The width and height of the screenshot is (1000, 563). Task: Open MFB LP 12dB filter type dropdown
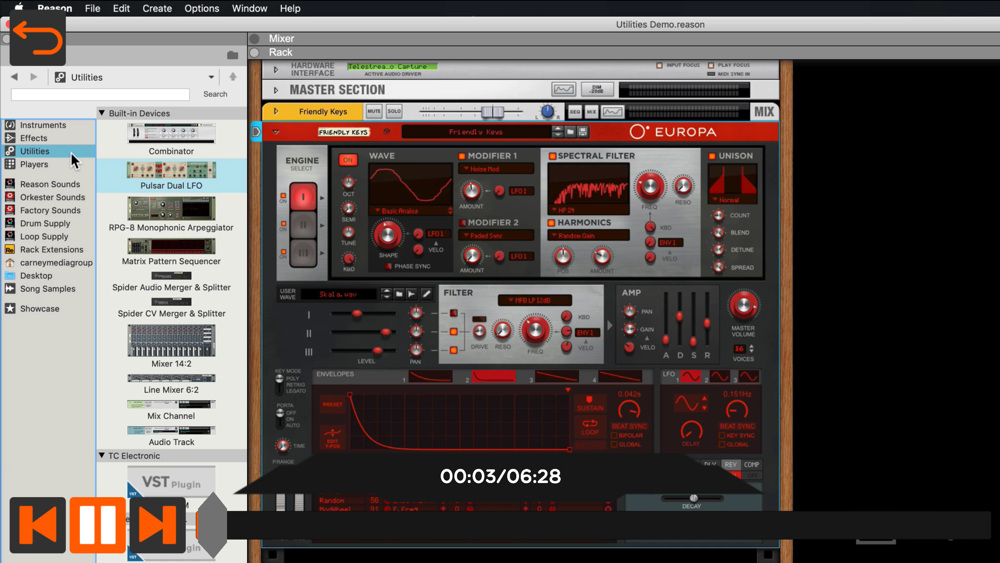[535, 300]
